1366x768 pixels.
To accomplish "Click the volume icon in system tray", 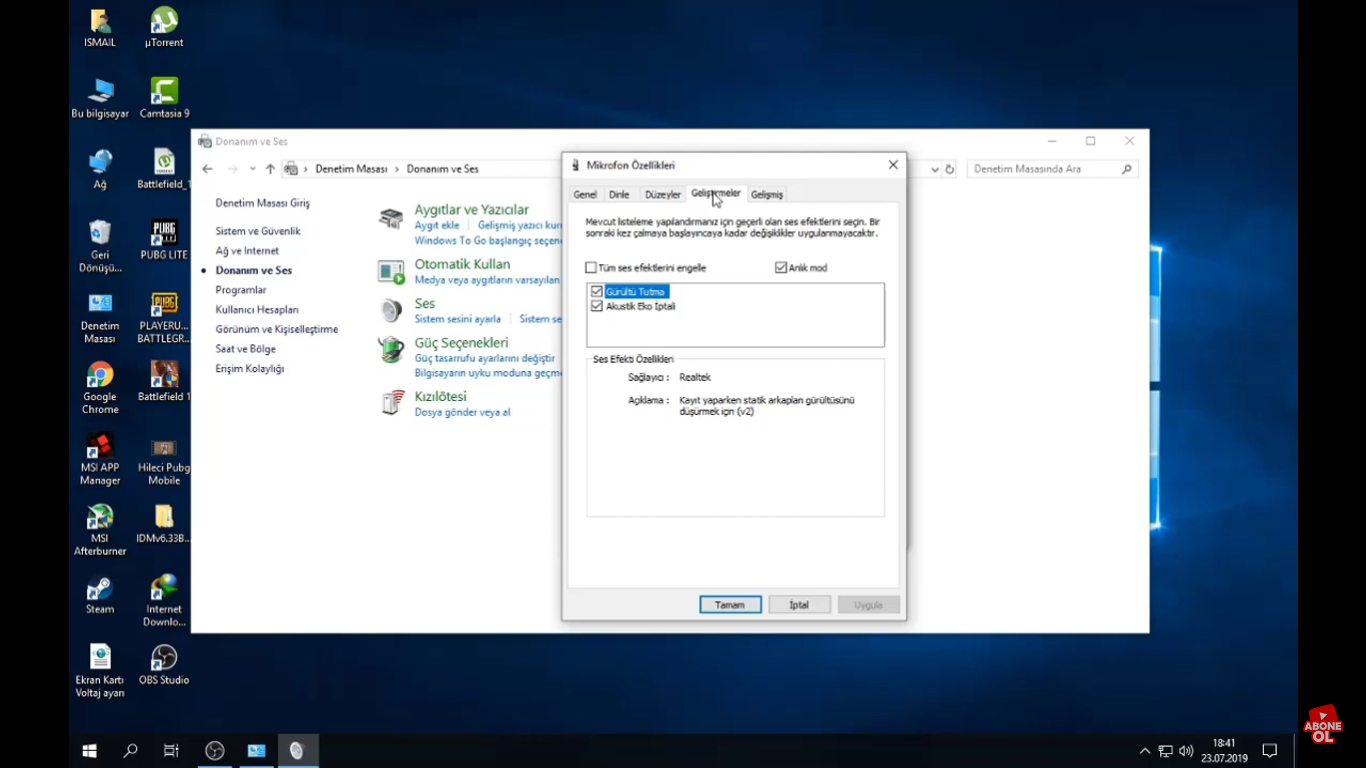I will coord(1186,751).
